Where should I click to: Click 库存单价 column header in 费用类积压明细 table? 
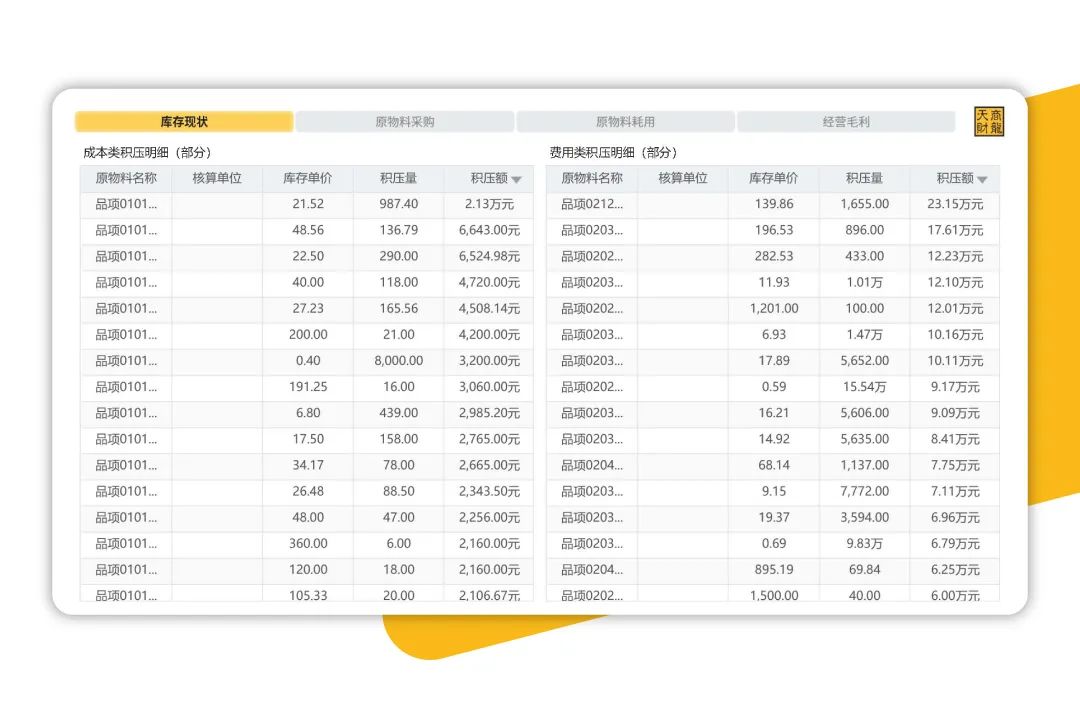point(773,179)
